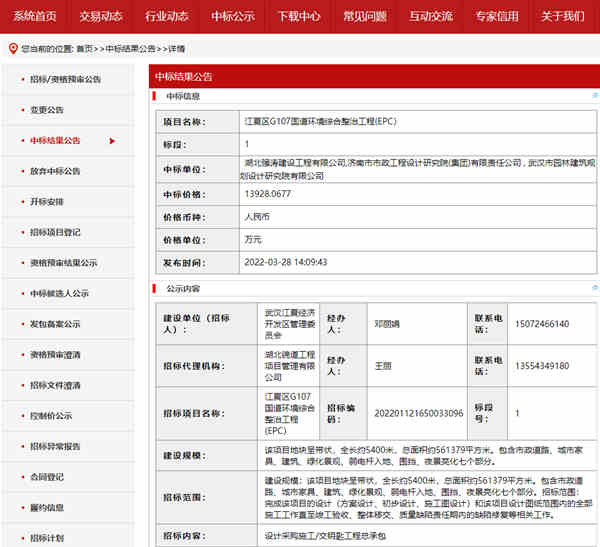Click the 招标内容 value 设计采购施工/交钥匙工程总承包
The width and height of the screenshot is (600, 547).
(325, 536)
